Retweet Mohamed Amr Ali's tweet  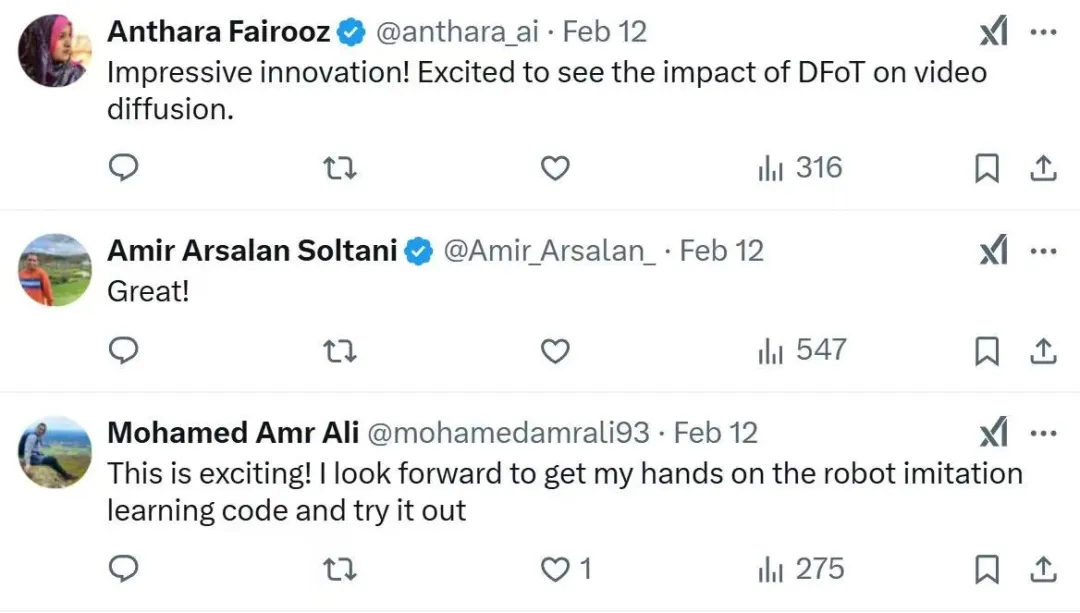341,570
